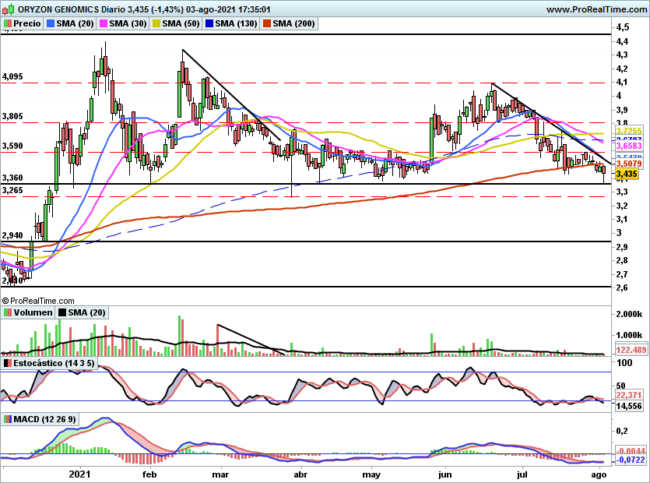The height and width of the screenshot is (483, 650).
Task: Click the -0,0644 MACD value tag
Action: coord(631,451)
